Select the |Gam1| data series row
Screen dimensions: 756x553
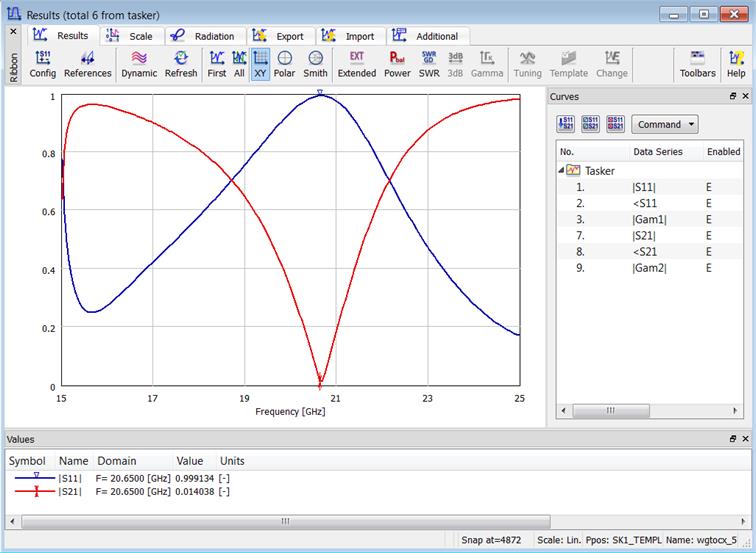649,219
